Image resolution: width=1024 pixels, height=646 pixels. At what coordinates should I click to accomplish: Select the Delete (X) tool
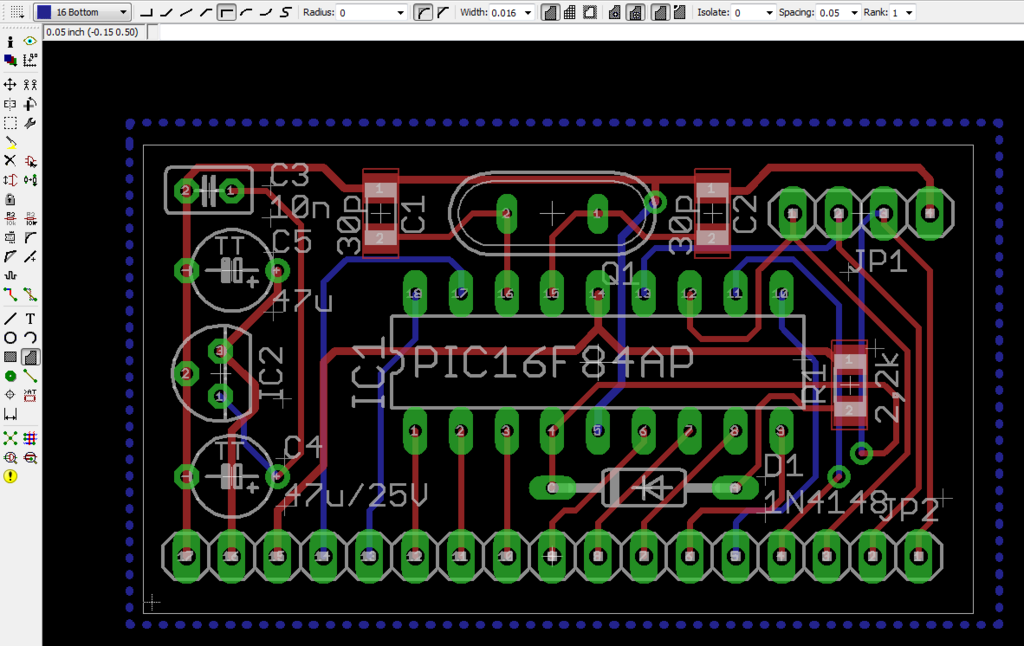[10, 161]
